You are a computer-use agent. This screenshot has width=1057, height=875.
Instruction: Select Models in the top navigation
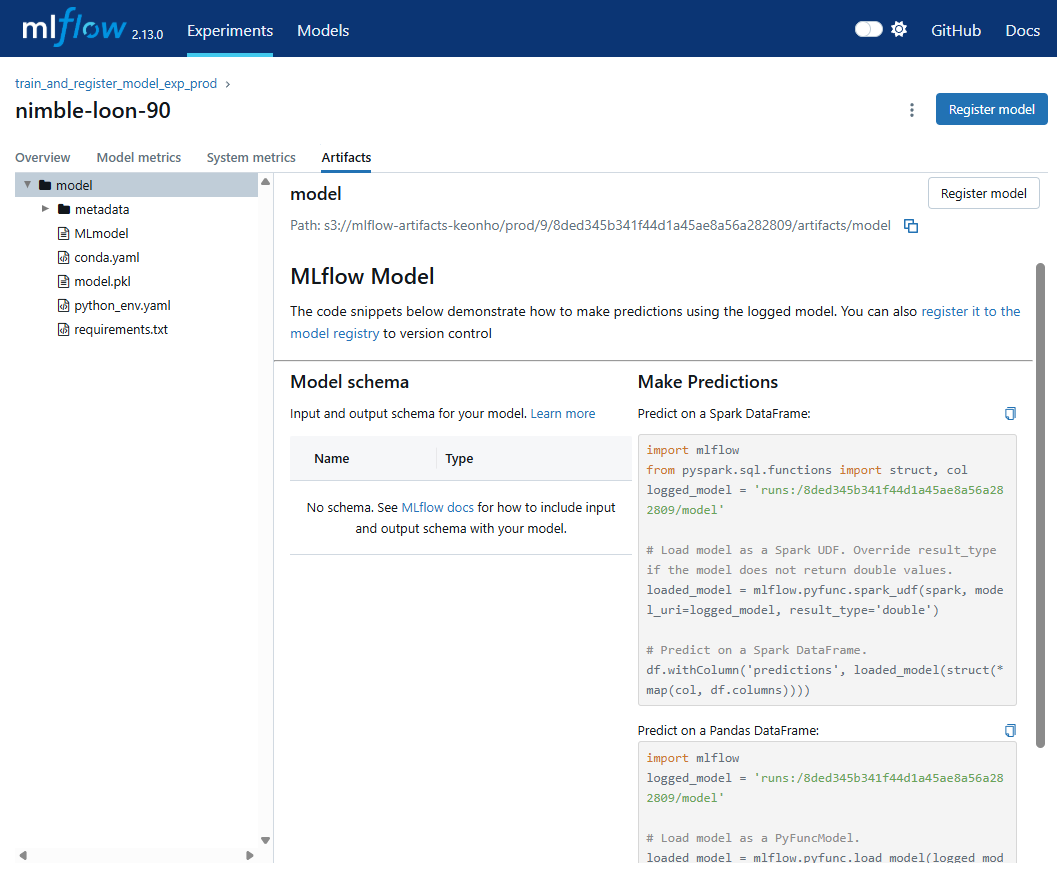[323, 31]
